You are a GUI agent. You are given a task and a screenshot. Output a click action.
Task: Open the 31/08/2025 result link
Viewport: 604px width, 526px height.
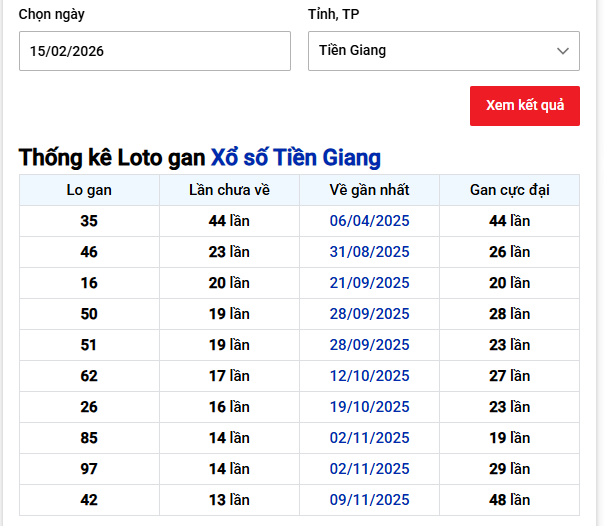click(369, 252)
